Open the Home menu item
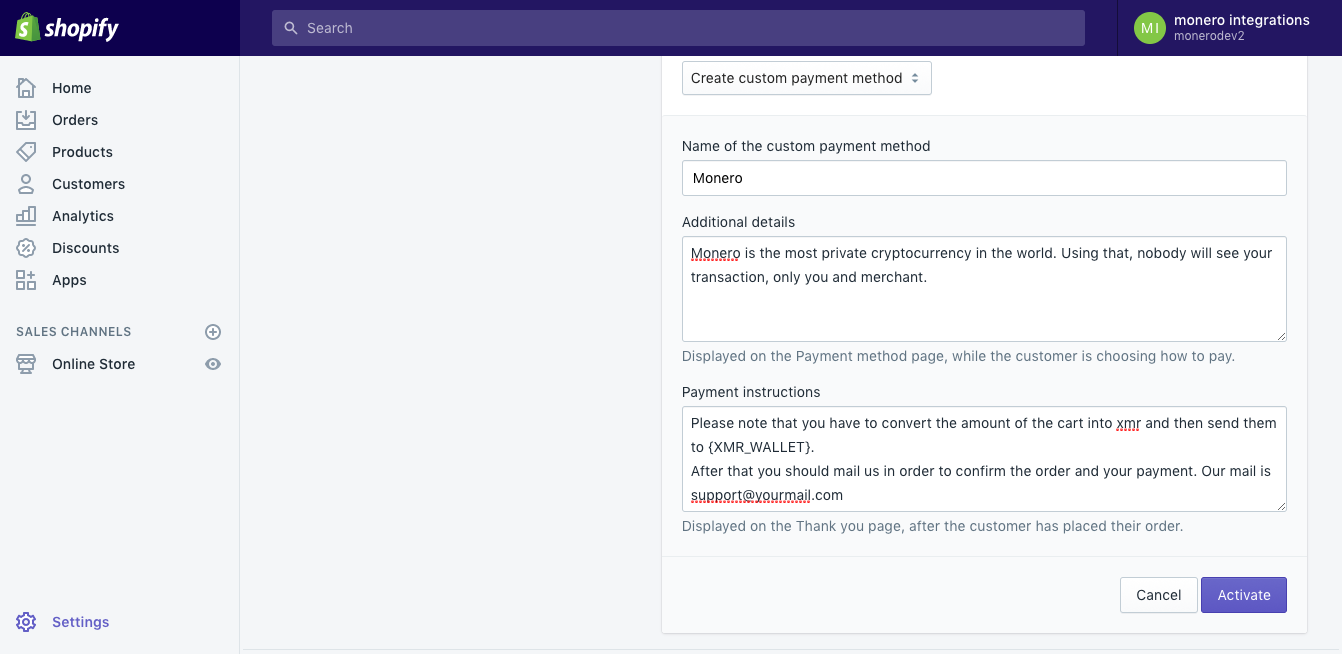Screen dimensions: 1342x654 point(72,88)
